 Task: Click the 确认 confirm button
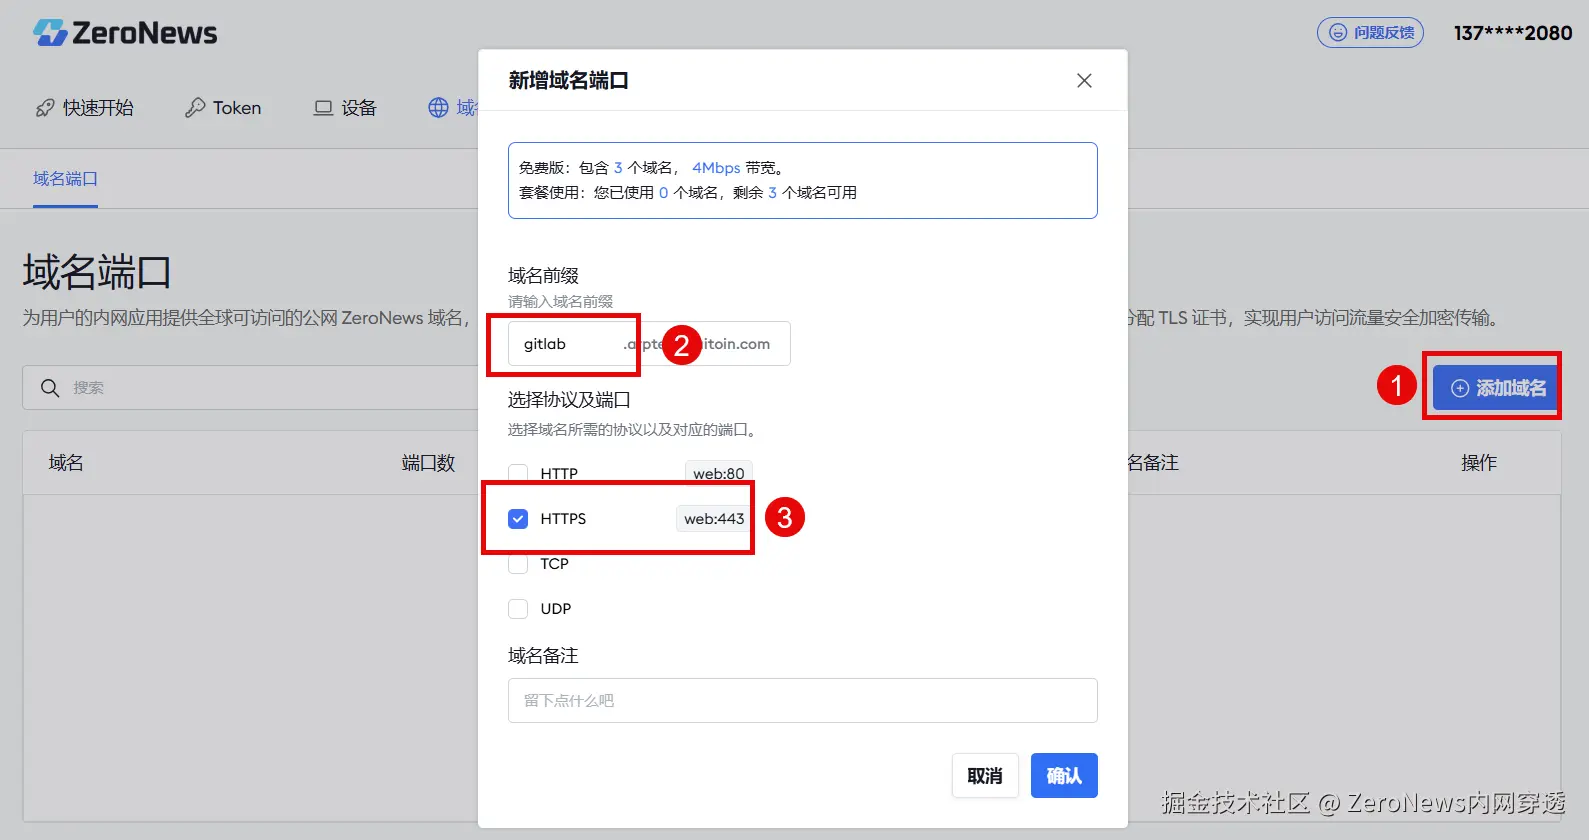pos(1064,776)
